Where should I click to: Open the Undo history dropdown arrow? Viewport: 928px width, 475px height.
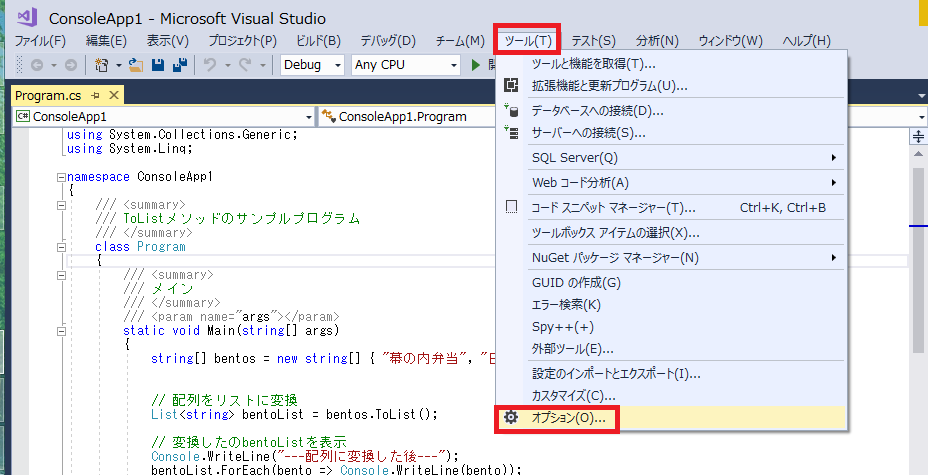click(x=227, y=66)
